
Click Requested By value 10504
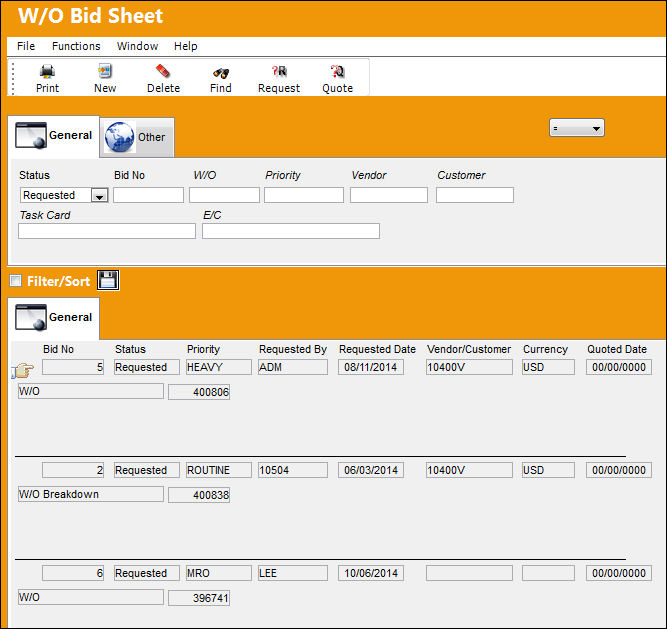click(293, 470)
